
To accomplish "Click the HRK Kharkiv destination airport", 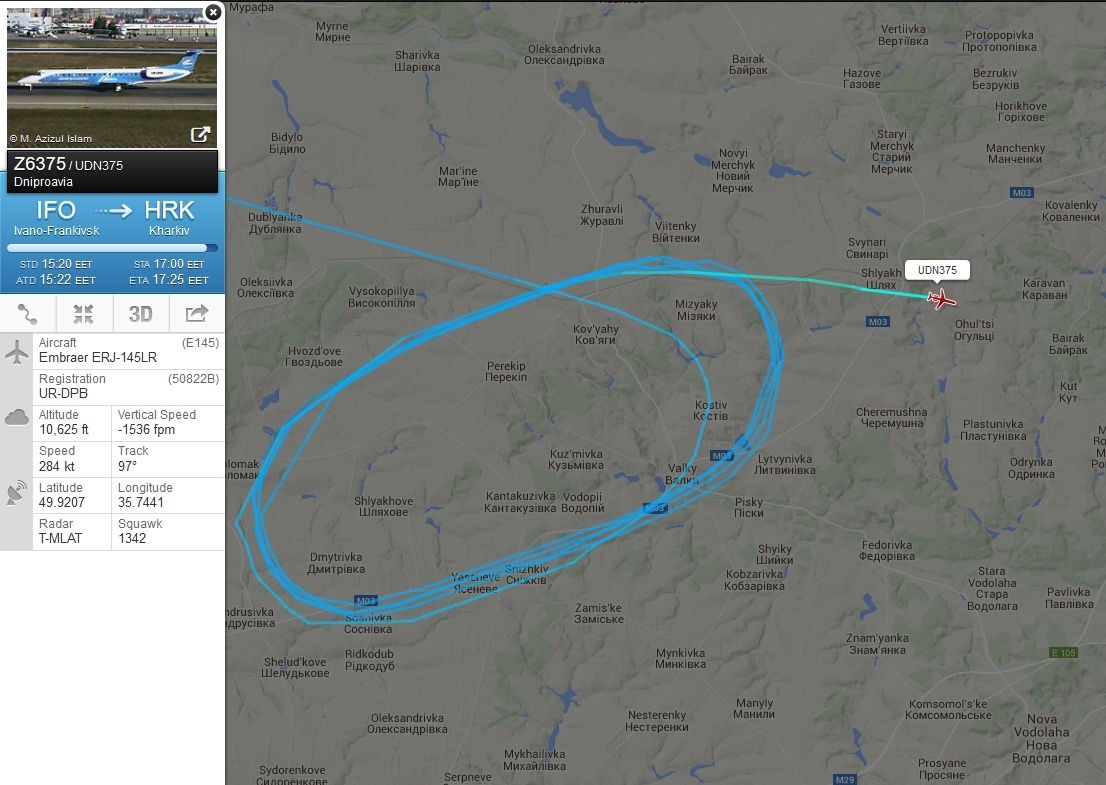I will [x=169, y=218].
